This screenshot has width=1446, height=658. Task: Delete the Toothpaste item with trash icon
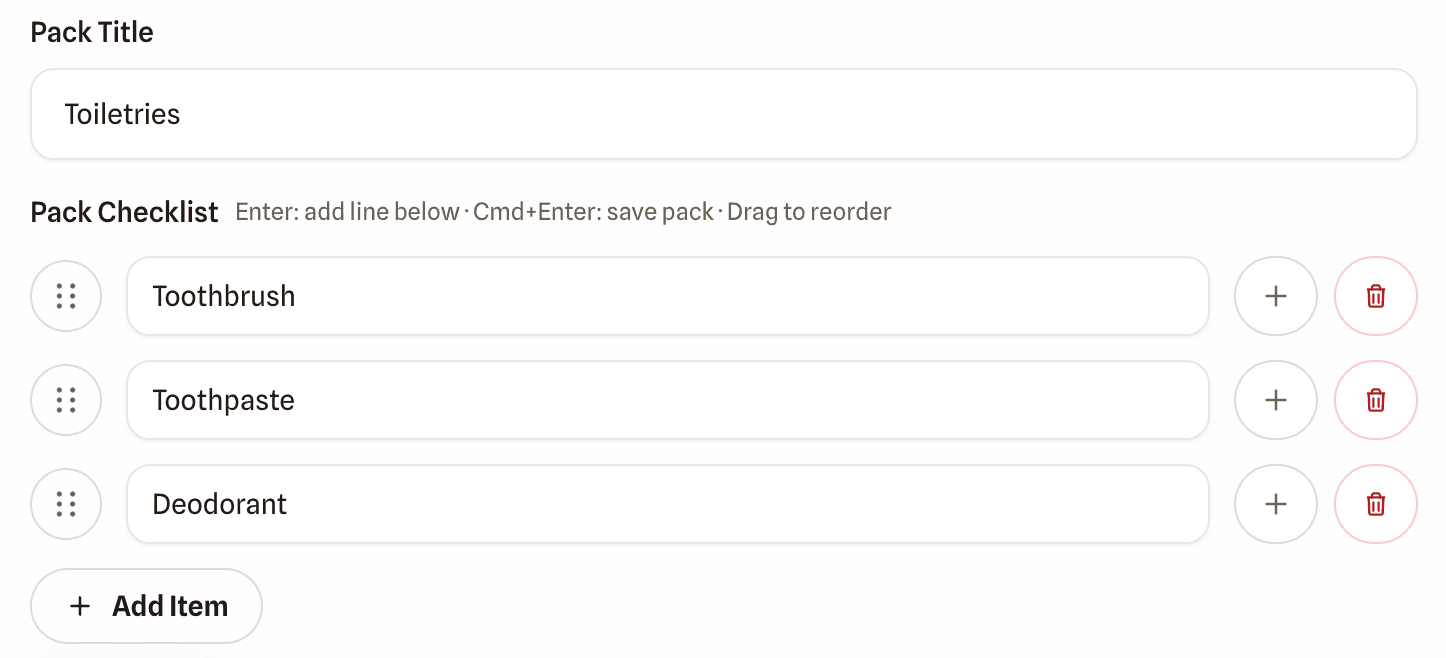[1376, 400]
